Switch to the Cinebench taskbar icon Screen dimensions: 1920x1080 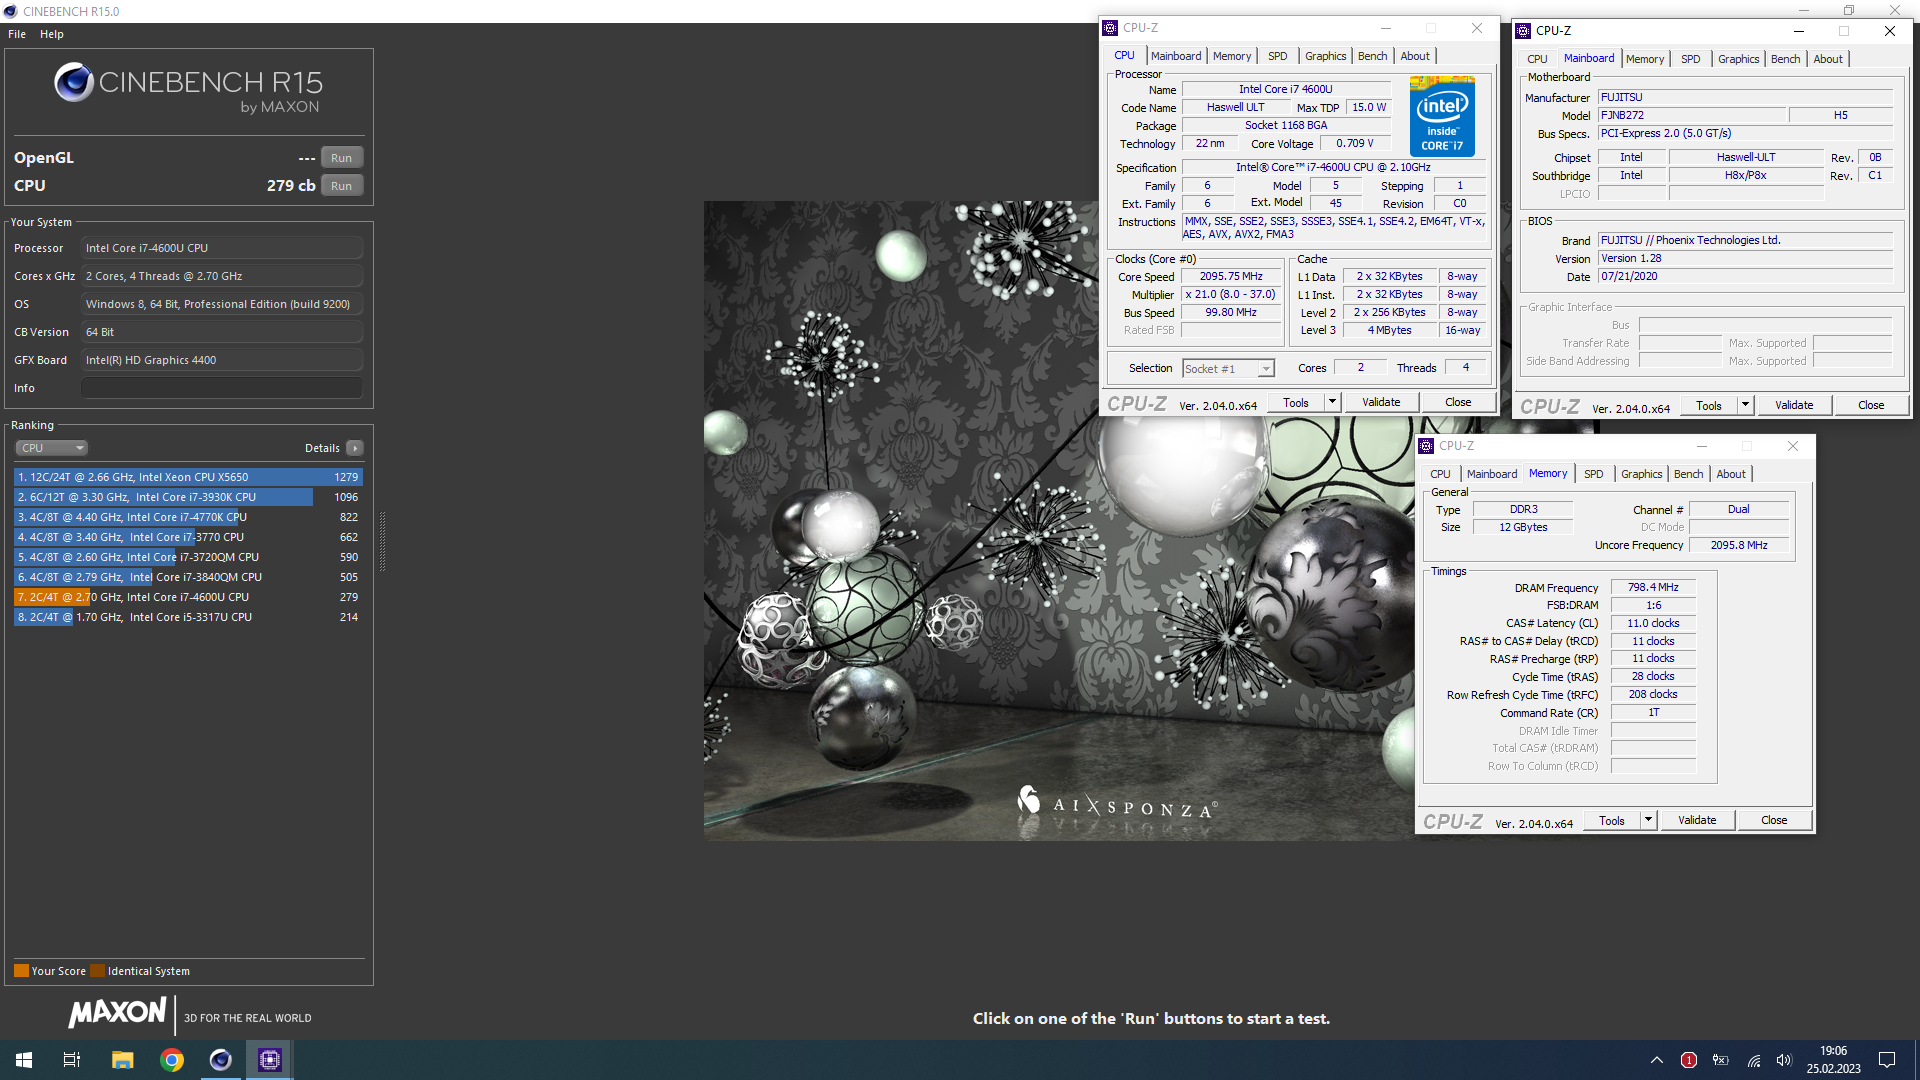click(x=221, y=1060)
